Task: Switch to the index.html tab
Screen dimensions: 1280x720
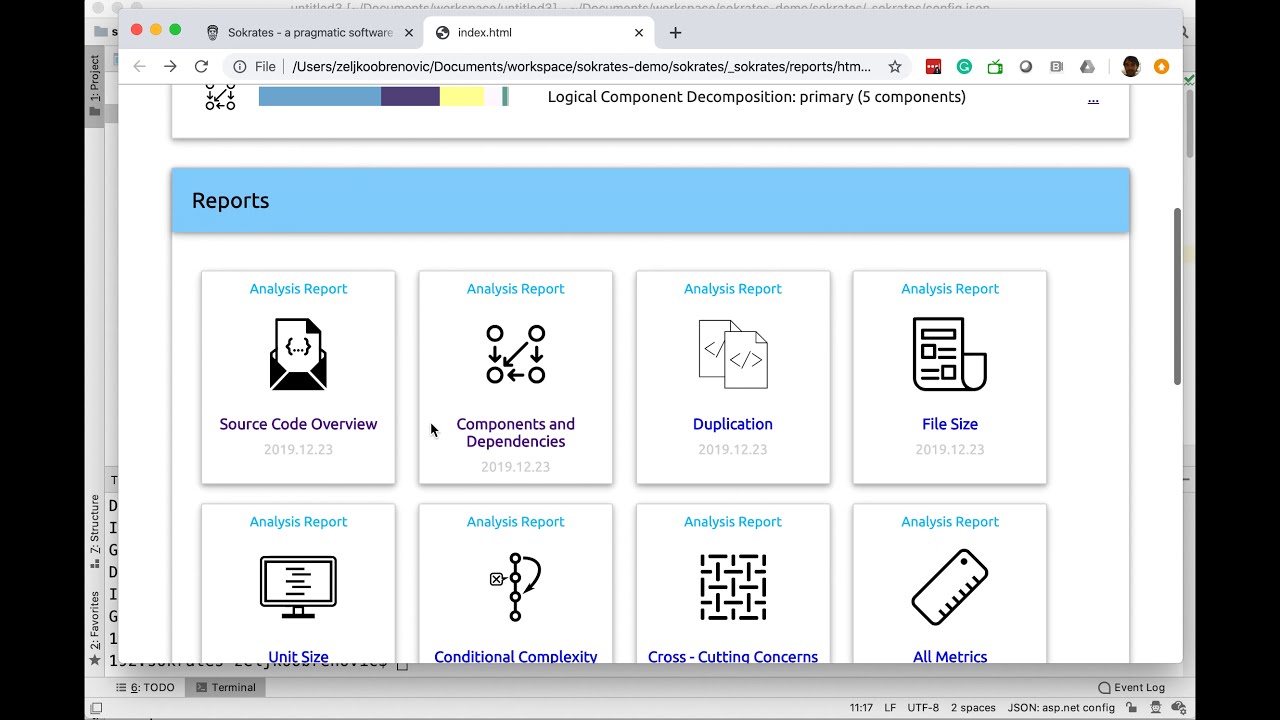Action: pos(539,33)
